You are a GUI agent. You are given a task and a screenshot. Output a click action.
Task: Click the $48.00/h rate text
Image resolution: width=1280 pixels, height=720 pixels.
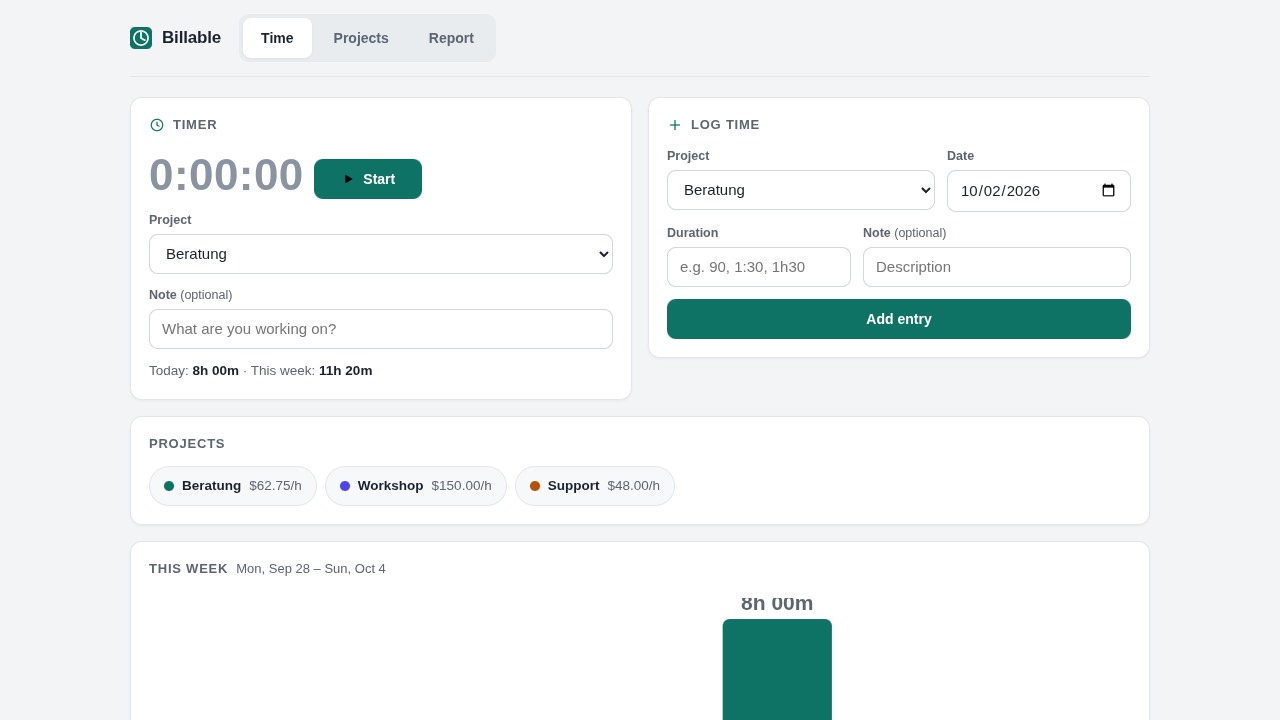coord(634,486)
